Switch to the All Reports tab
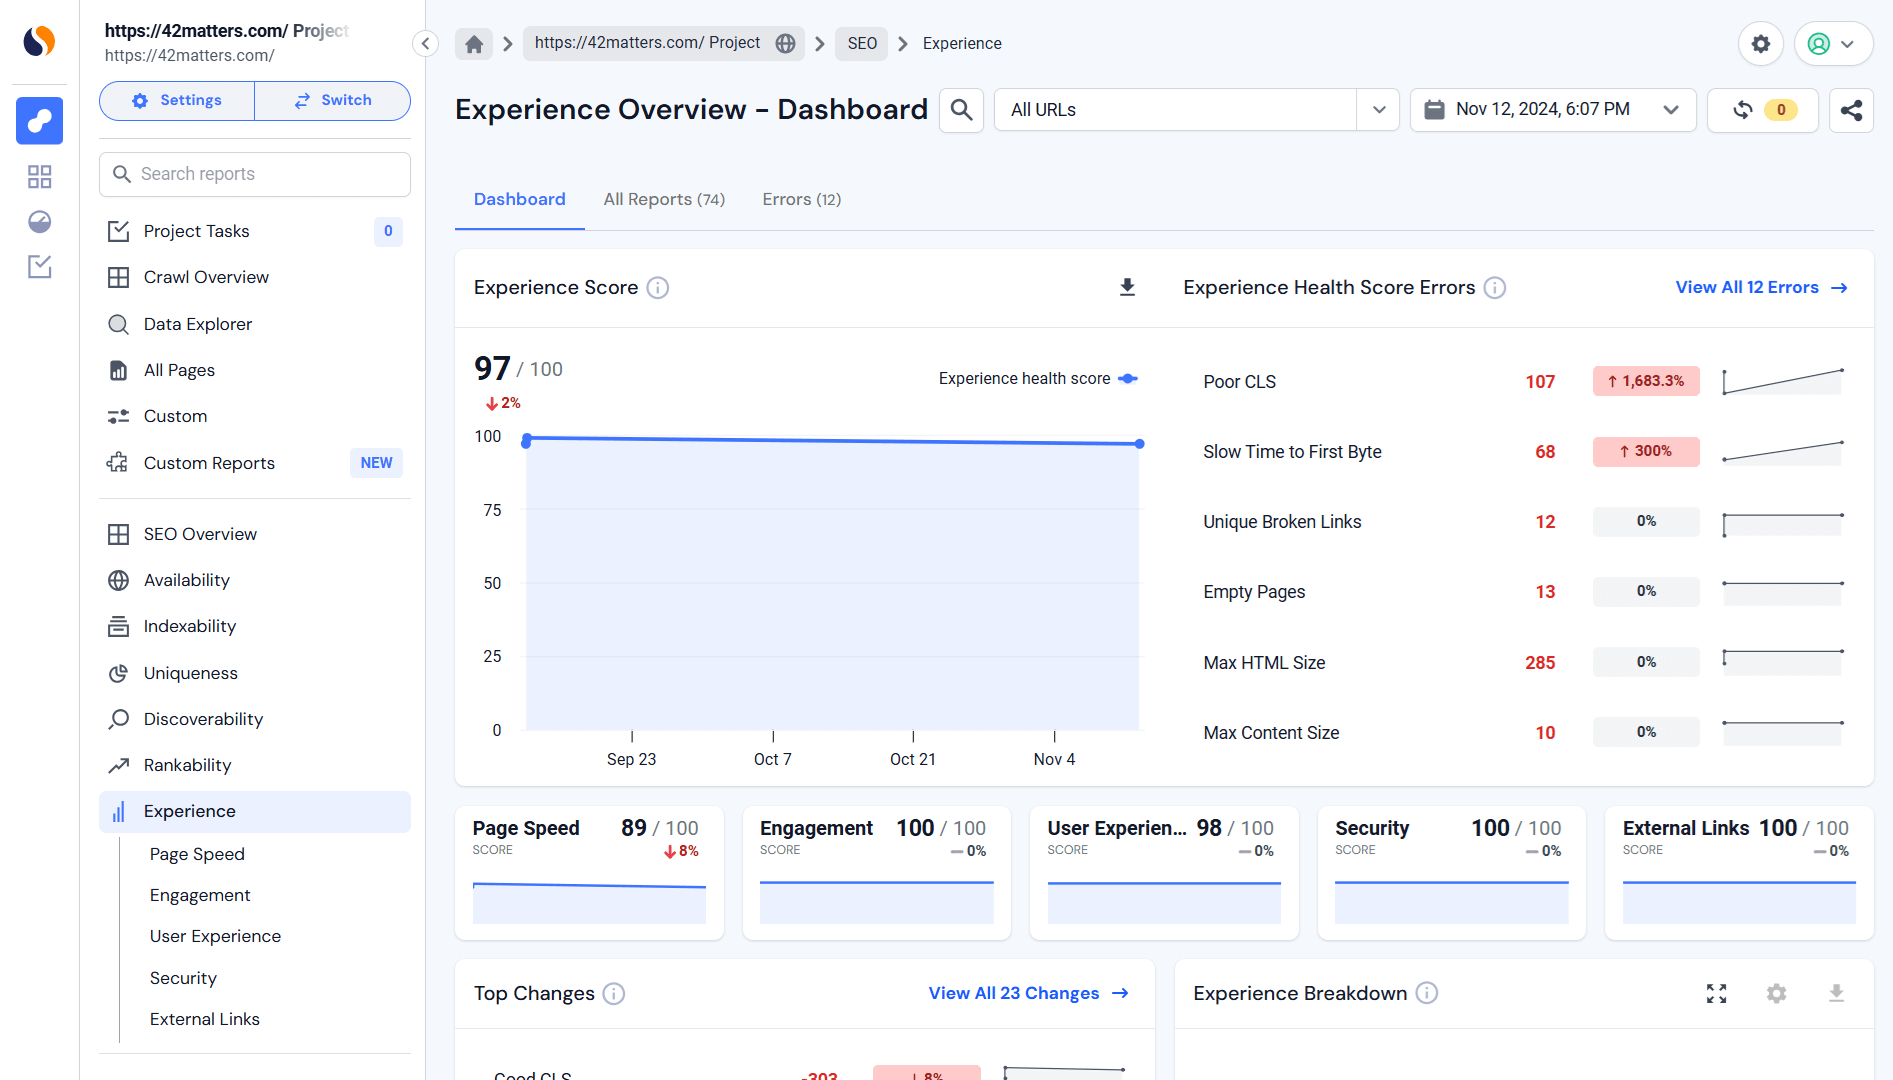The height and width of the screenshot is (1080, 1893). (664, 200)
